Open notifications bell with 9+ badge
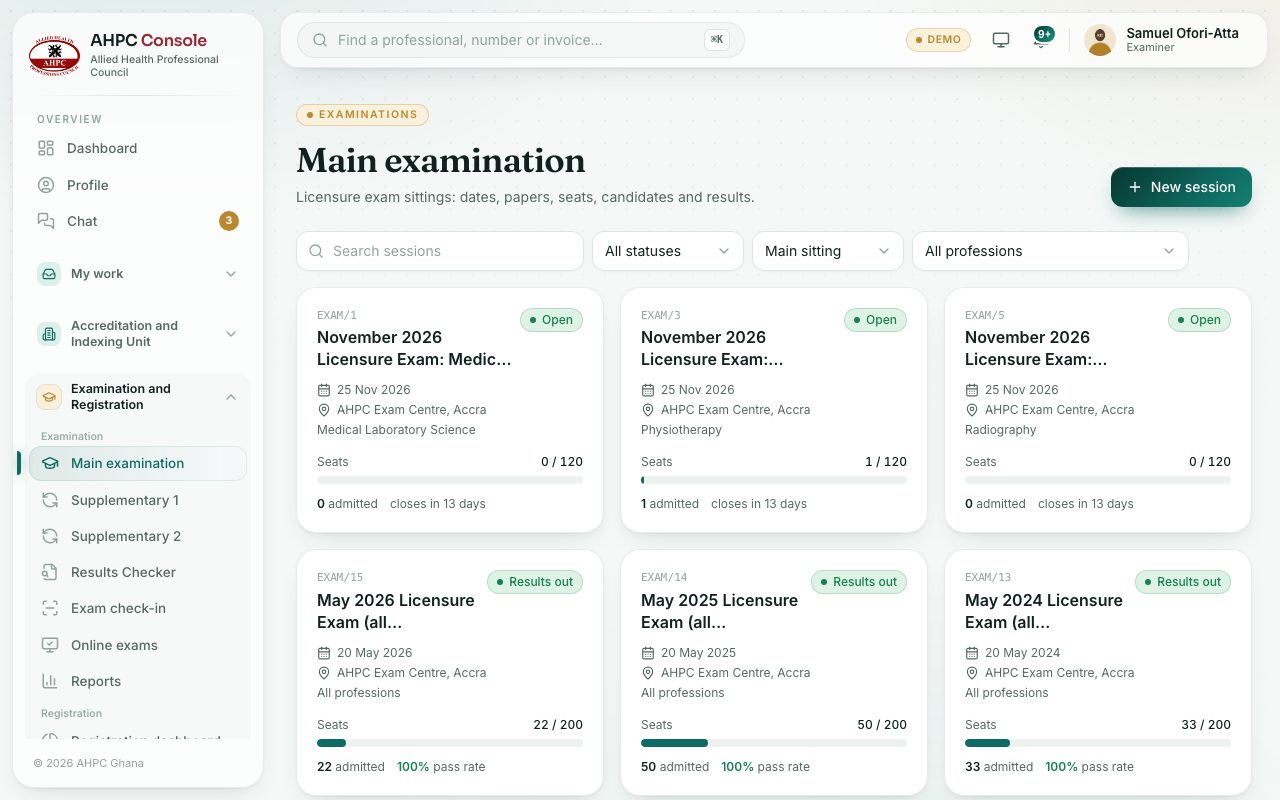The image size is (1280, 800). click(x=1041, y=40)
